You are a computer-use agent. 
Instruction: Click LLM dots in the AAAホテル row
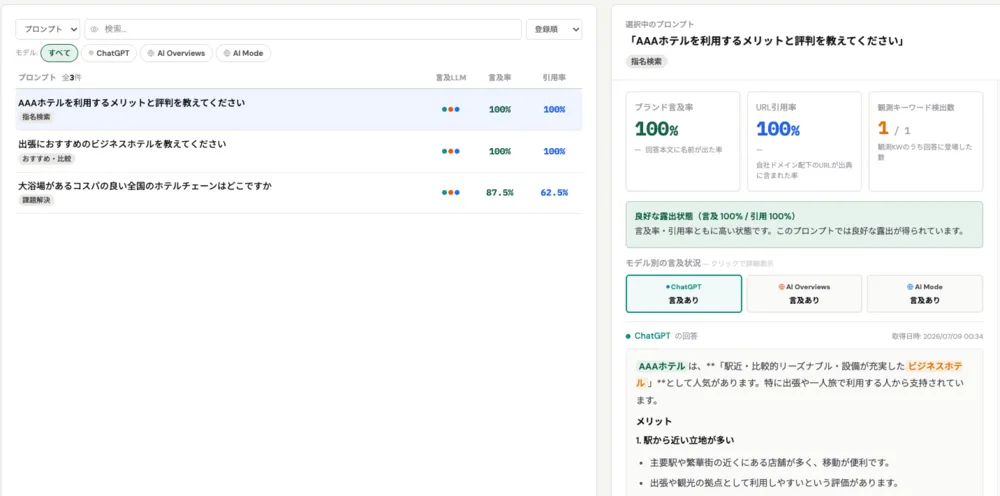(x=451, y=110)
